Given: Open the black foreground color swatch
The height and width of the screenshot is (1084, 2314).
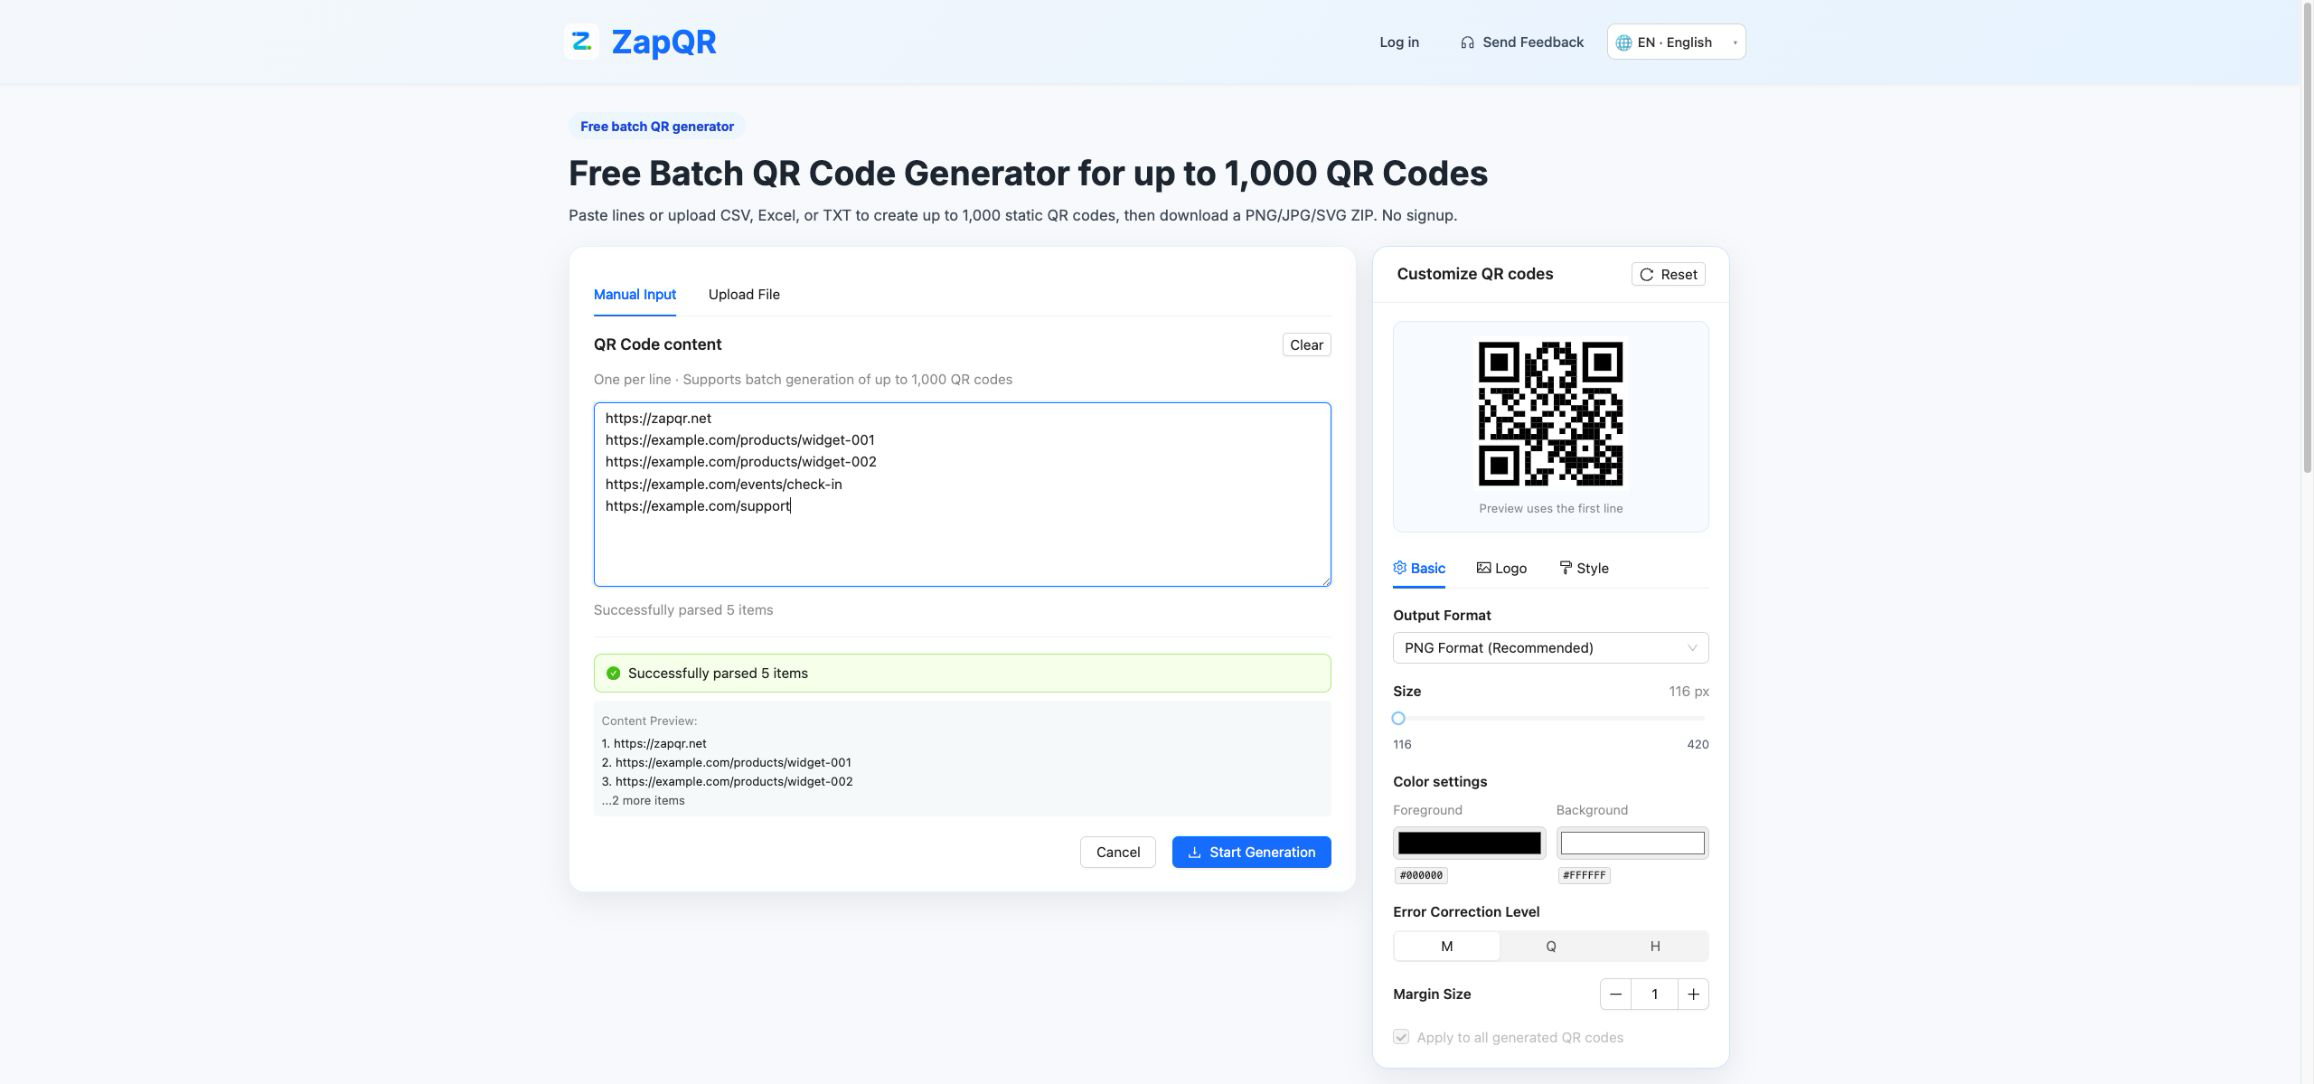Looking at the screenshot, I should 1469,843.
